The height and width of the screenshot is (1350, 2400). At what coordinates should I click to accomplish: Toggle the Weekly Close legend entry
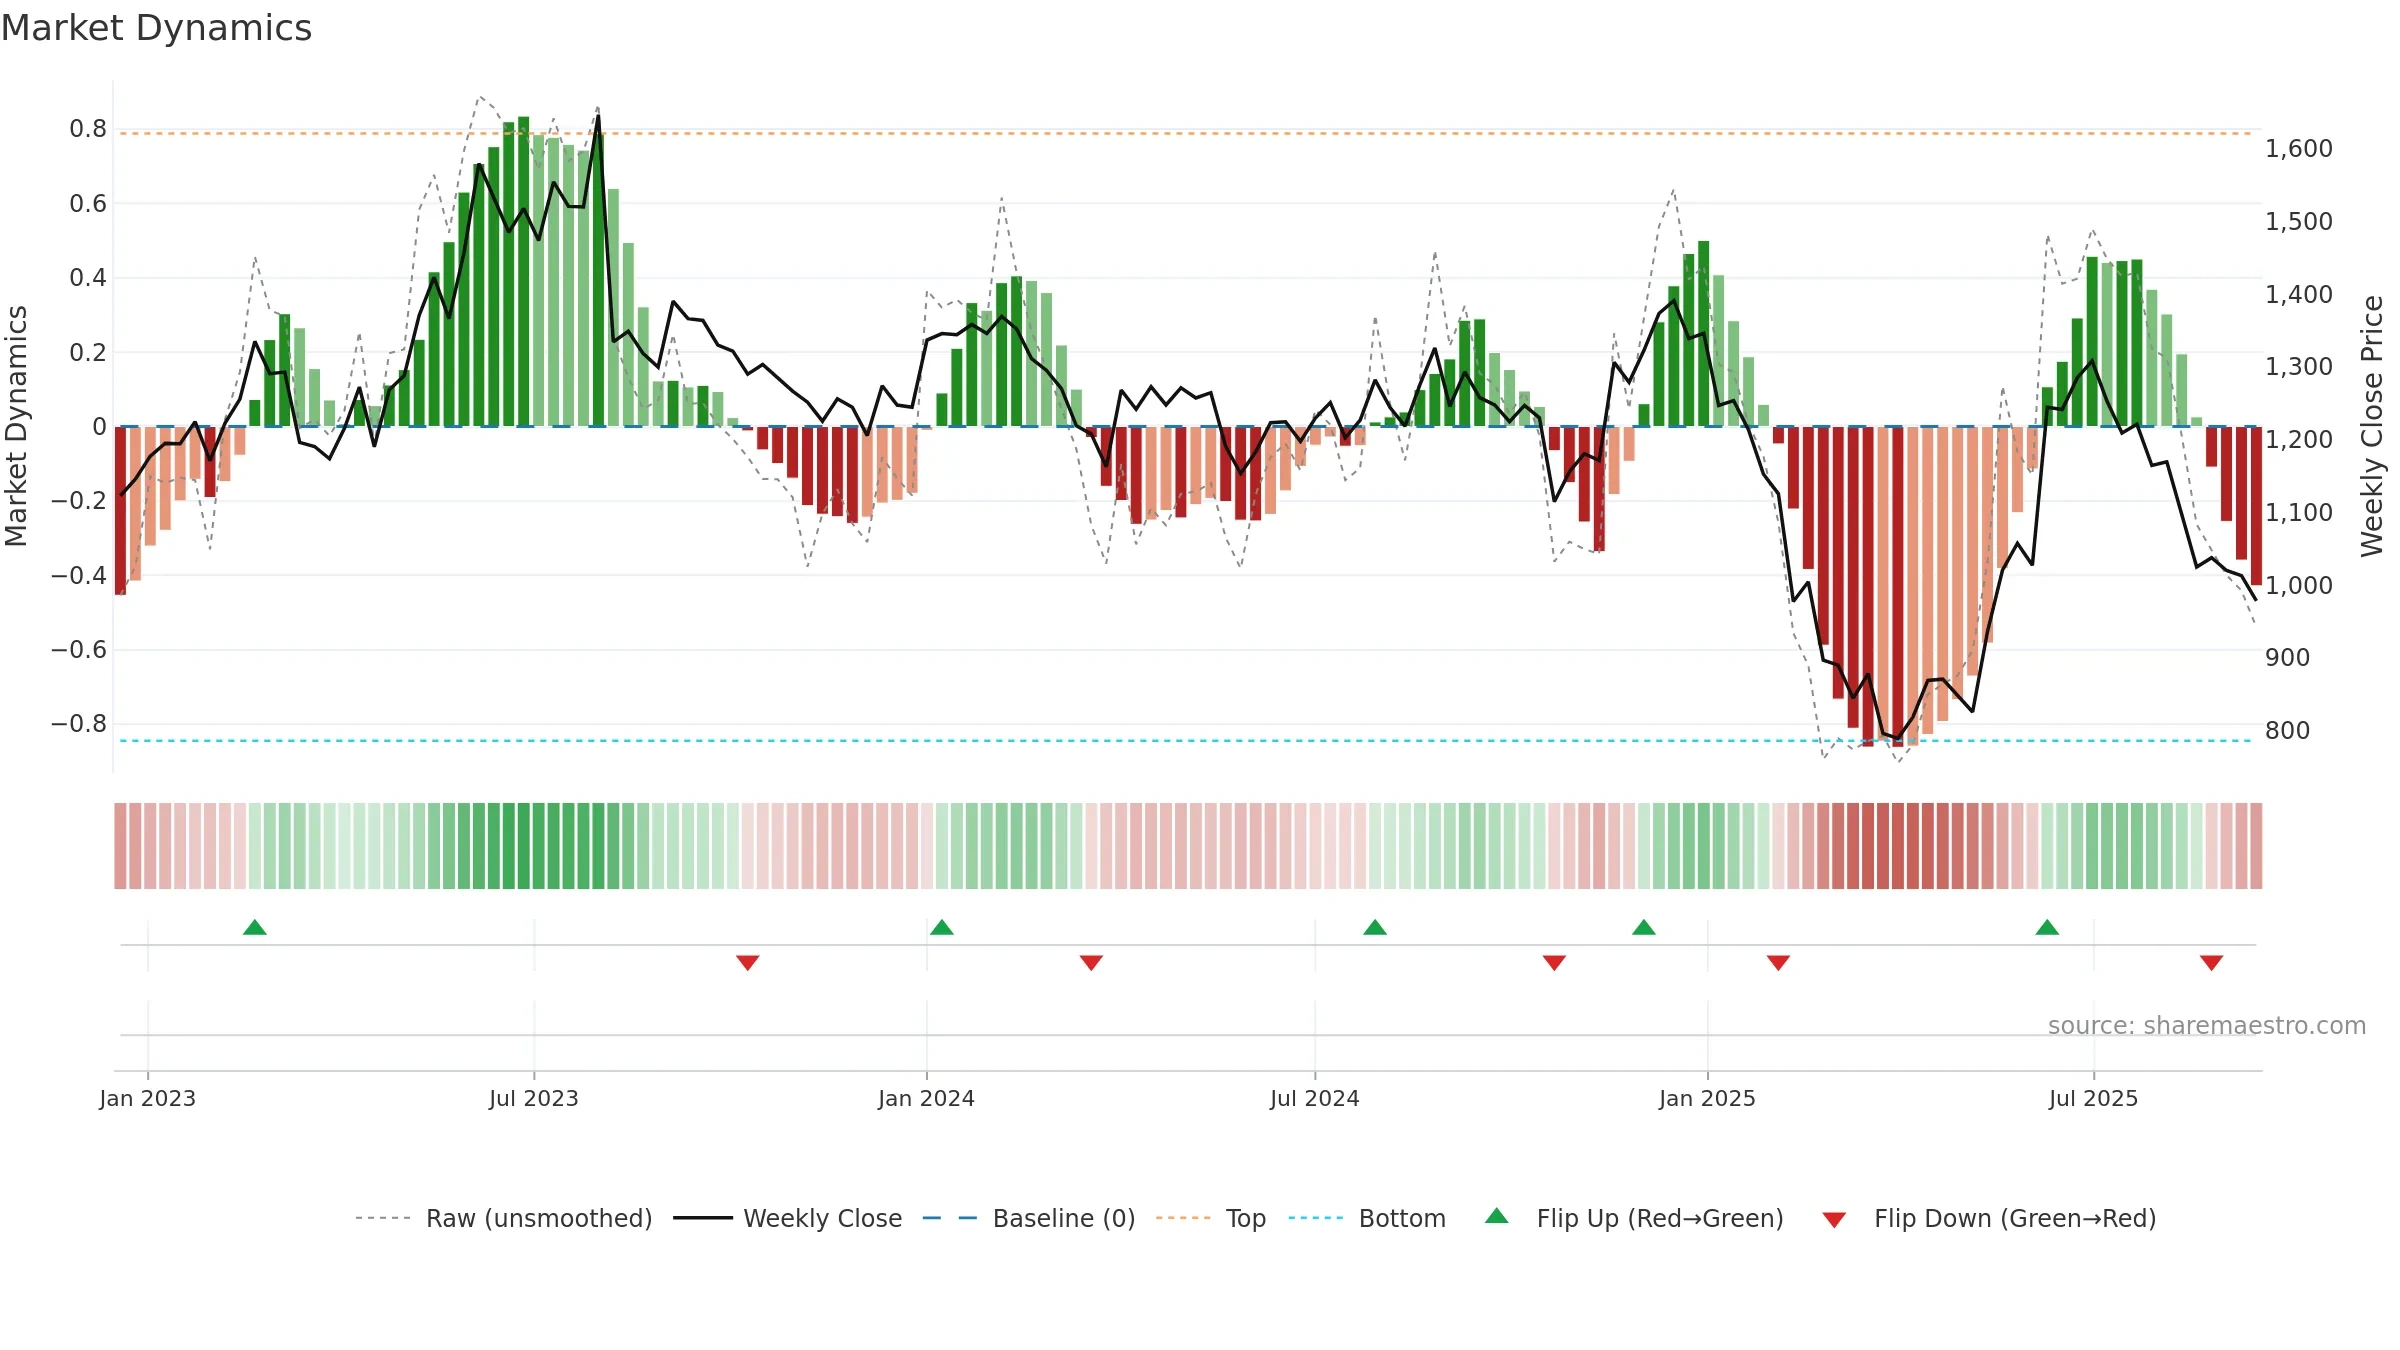787,1218
